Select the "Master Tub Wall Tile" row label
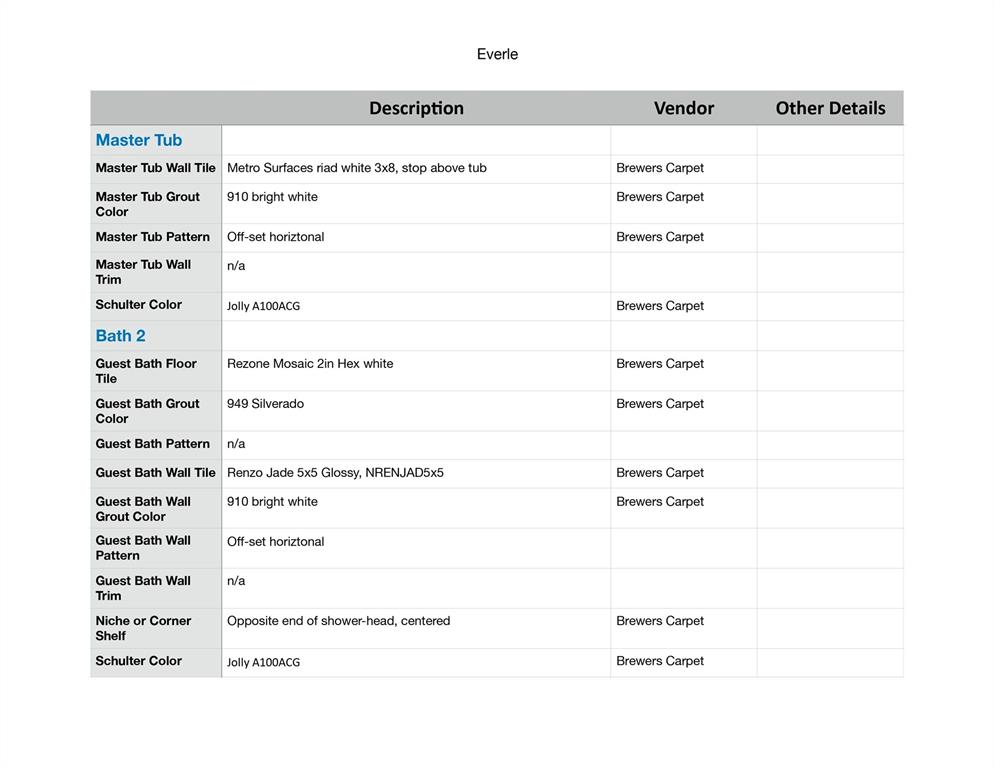This screenshot has height=768, width=994. [x=155, y=168]
